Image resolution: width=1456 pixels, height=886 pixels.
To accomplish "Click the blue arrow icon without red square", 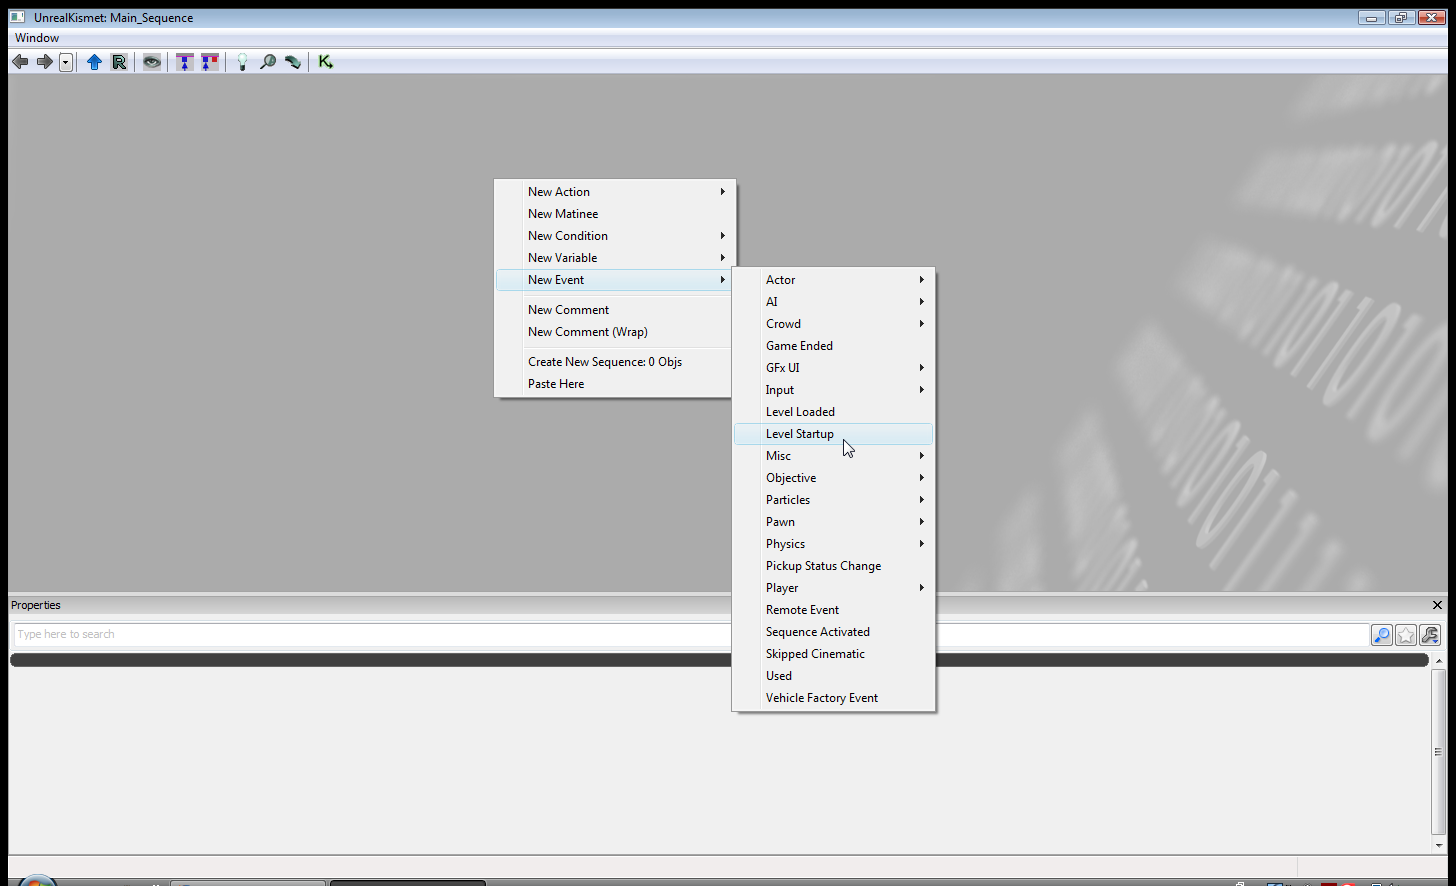I will (x=185, y=62).
